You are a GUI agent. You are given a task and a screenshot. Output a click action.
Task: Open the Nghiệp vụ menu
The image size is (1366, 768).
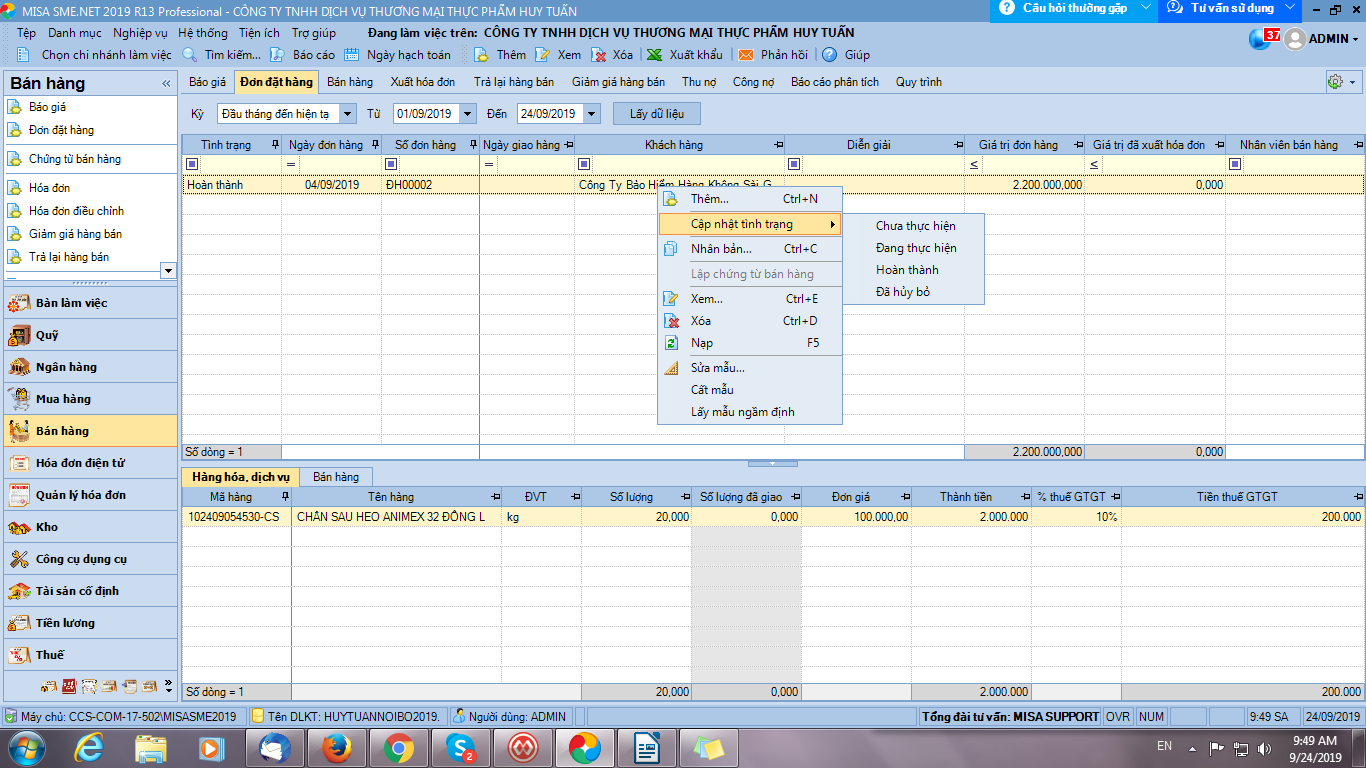[140, 33]
